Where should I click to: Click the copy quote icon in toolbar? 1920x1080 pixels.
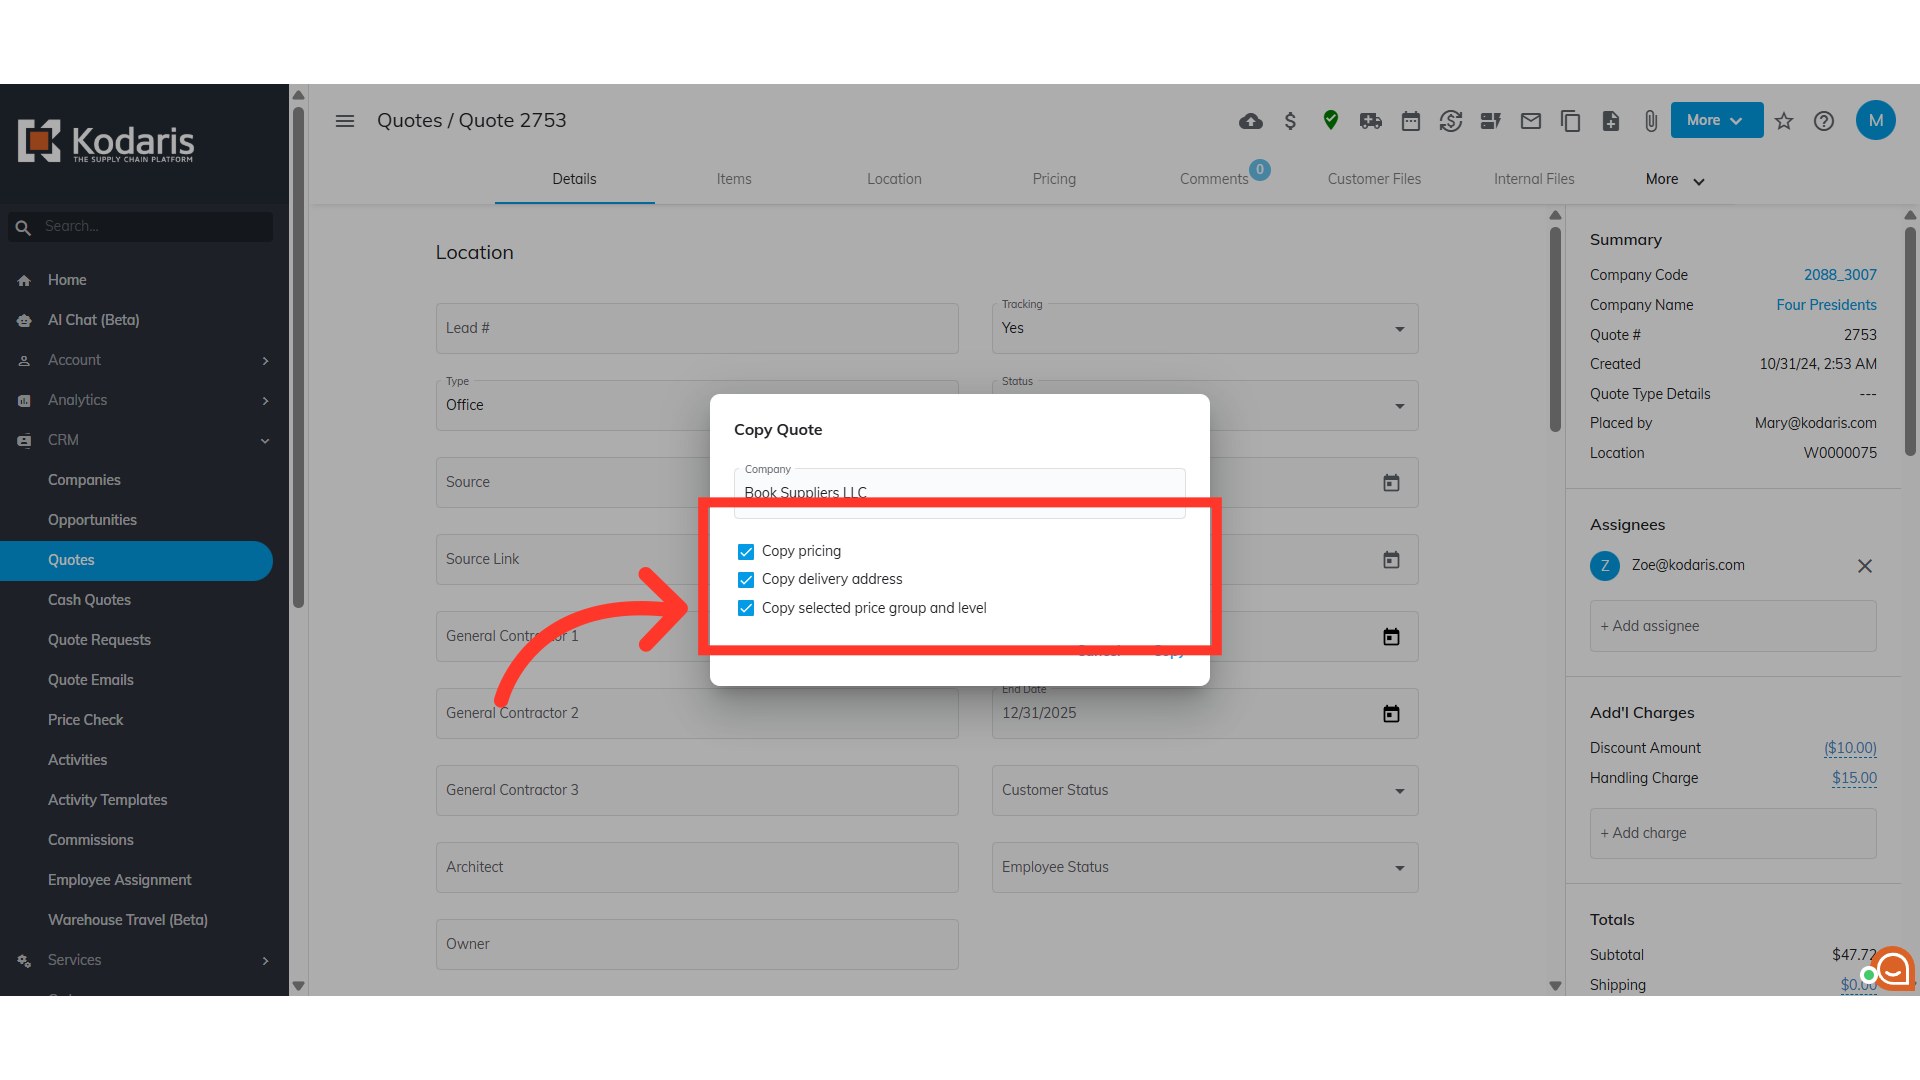pyautogui.click(x=1570, y=121)
